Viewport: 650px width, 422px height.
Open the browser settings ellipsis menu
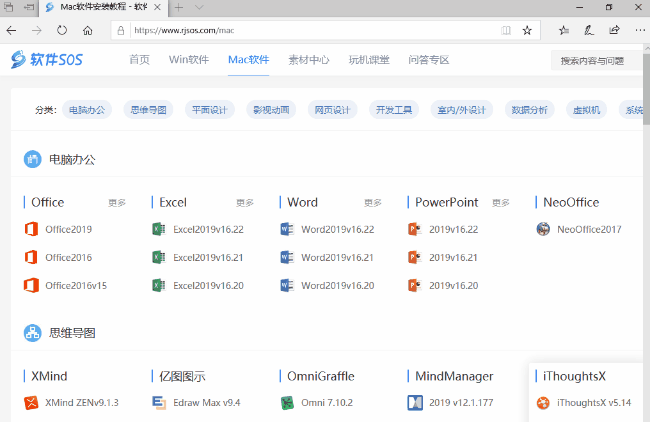(640, 30)
